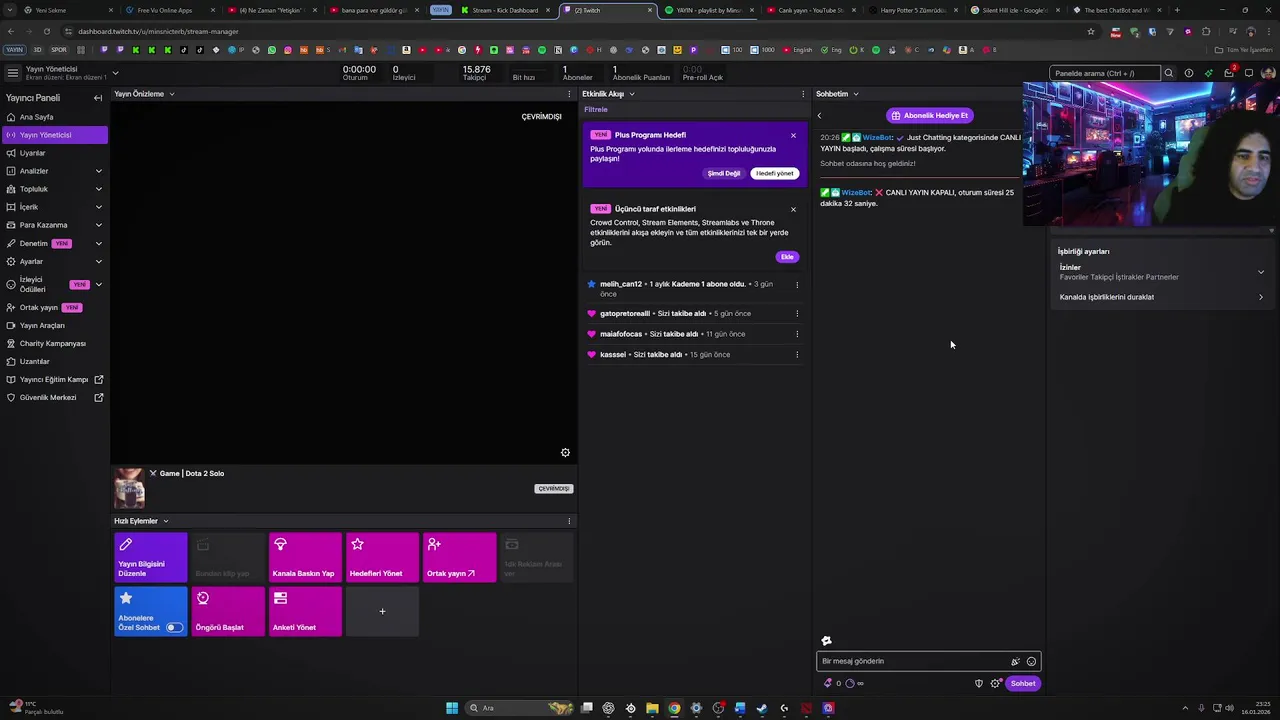Open chat settings gear icon
The image size is (1280, 720).
click(995, 684)
